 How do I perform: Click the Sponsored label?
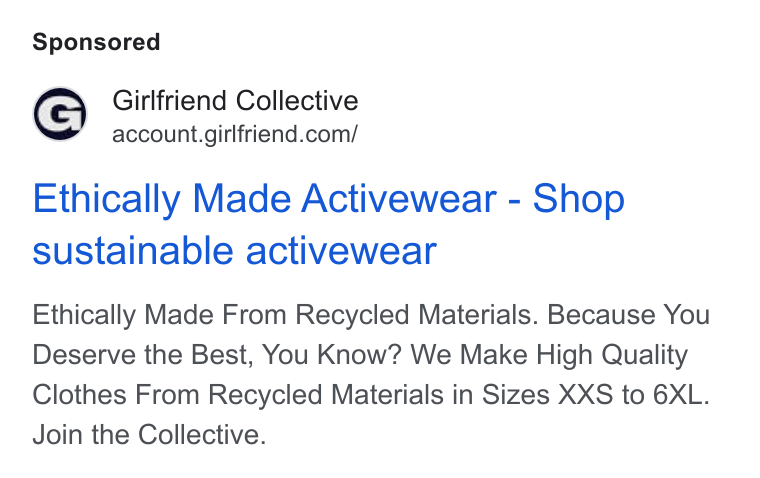[x=96, y=42]
